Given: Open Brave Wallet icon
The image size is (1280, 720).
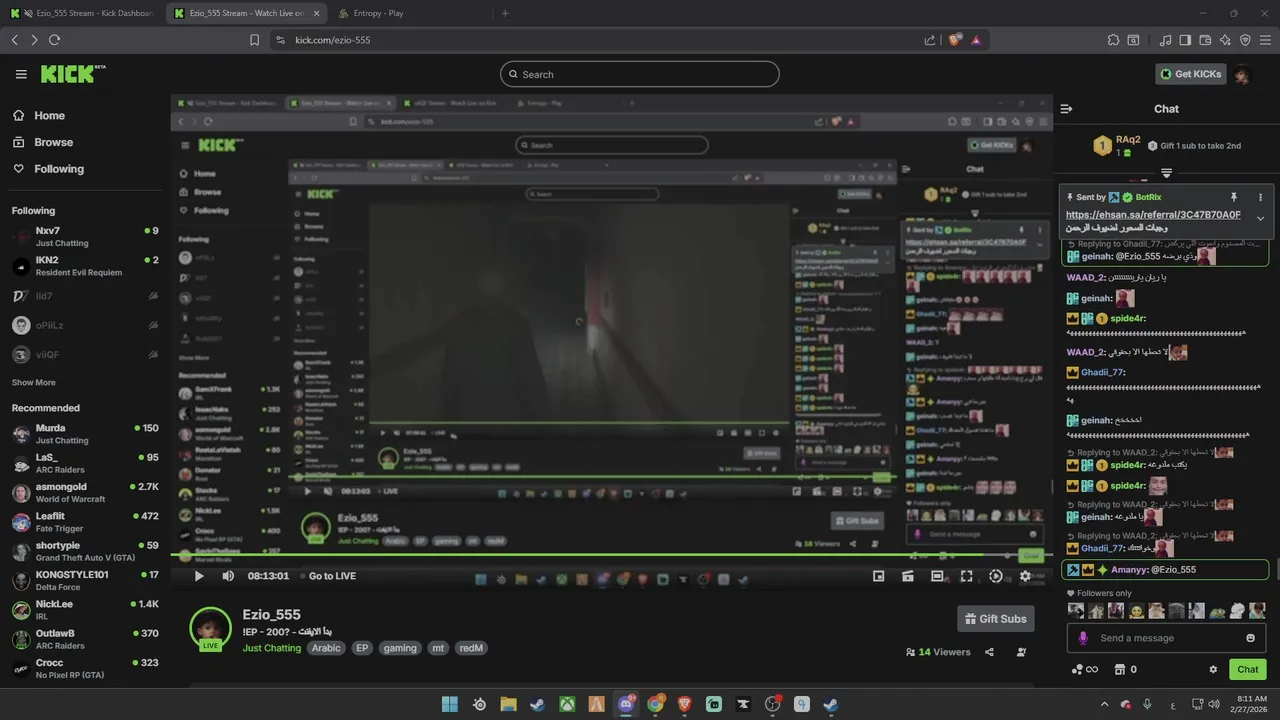Looking at the screenshot, I should coord(1205,40).
